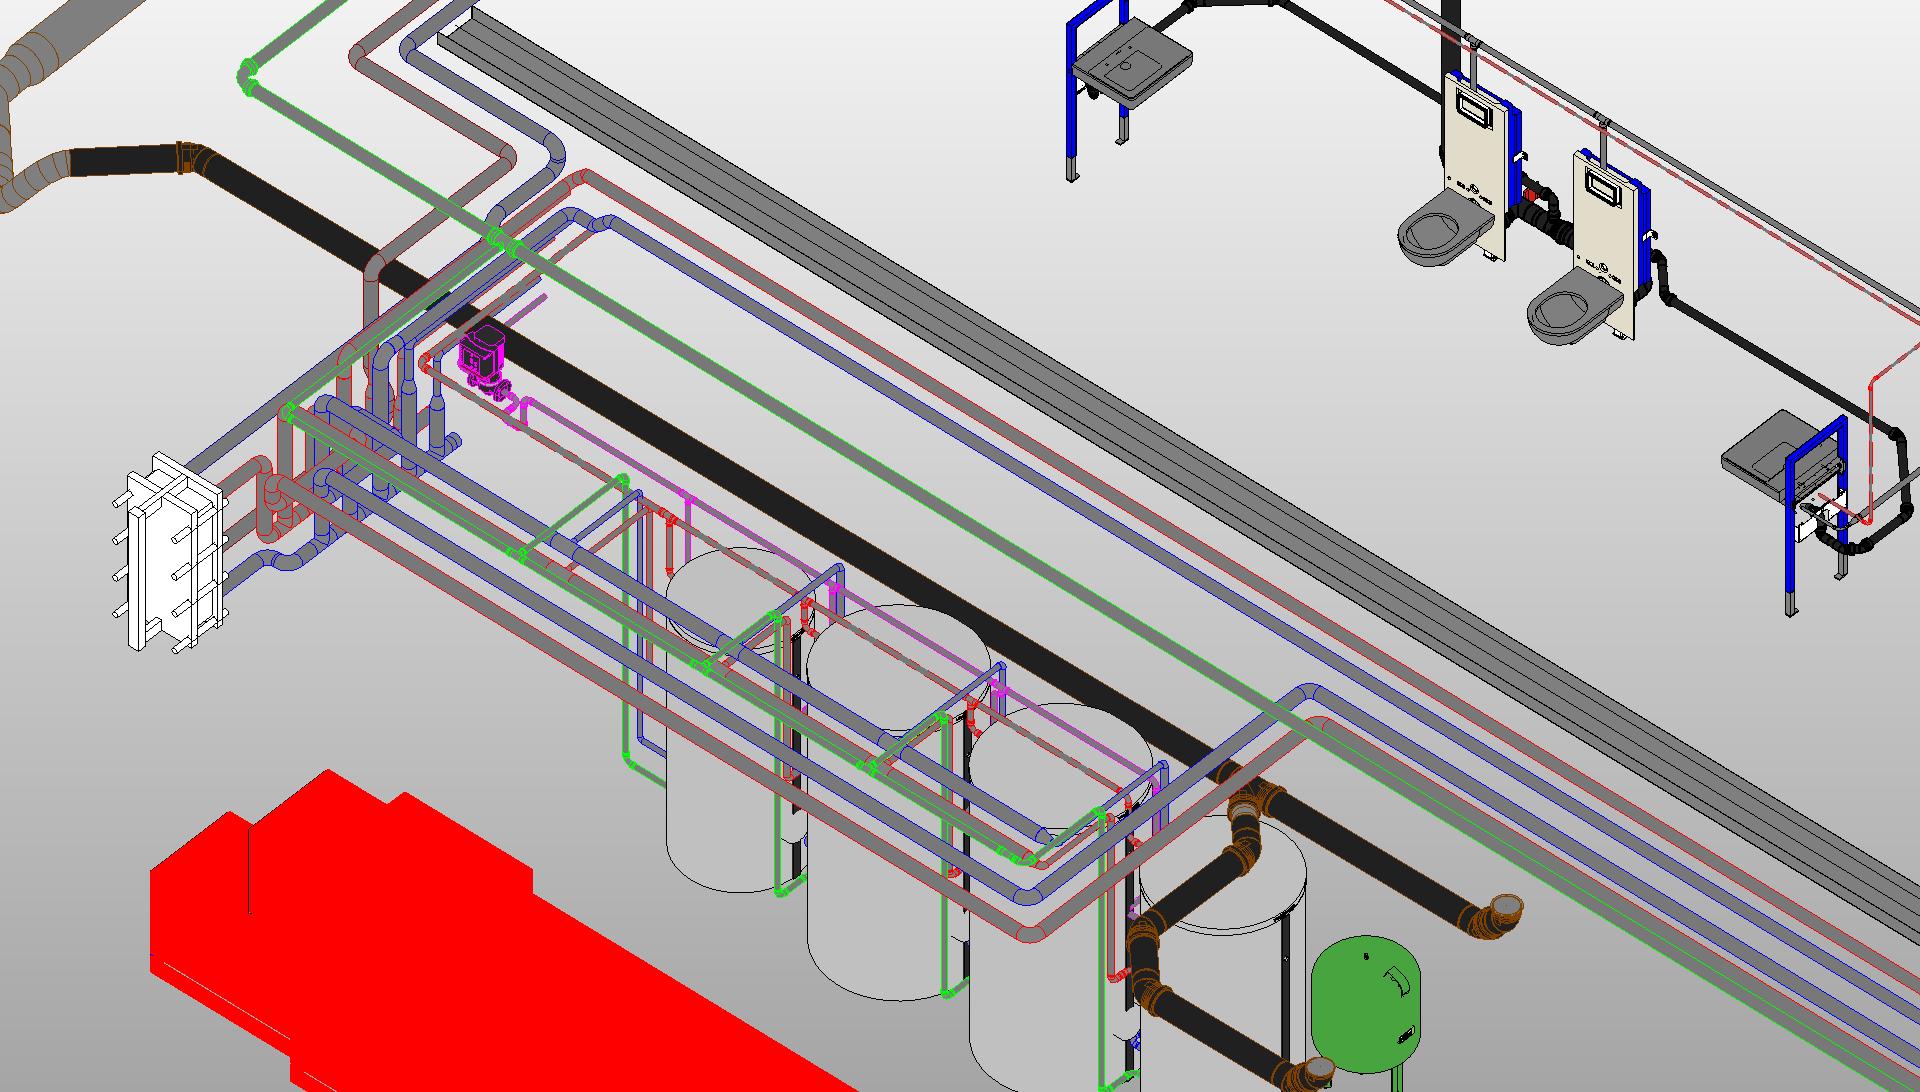The image size is (1920, 1092).
Task: Click the green pipe elbow top-left
Action: pos(247,76)
